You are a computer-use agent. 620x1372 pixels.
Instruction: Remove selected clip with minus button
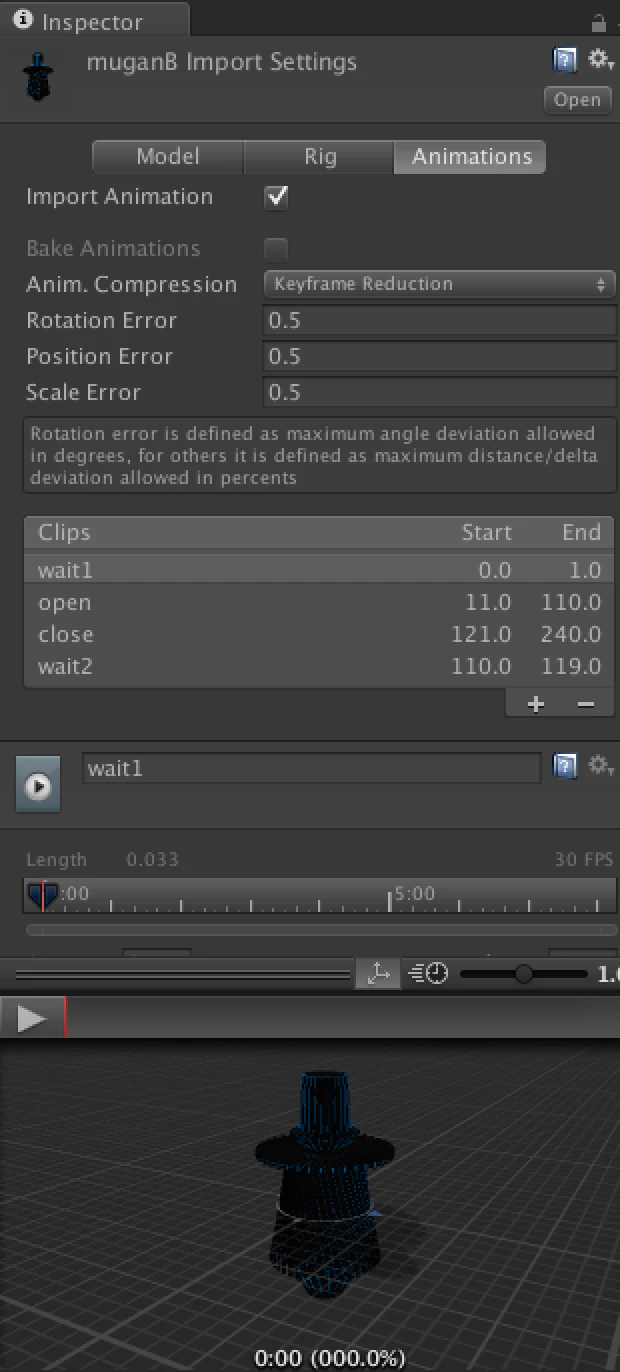pyautogui.click(x=586, y=705)
